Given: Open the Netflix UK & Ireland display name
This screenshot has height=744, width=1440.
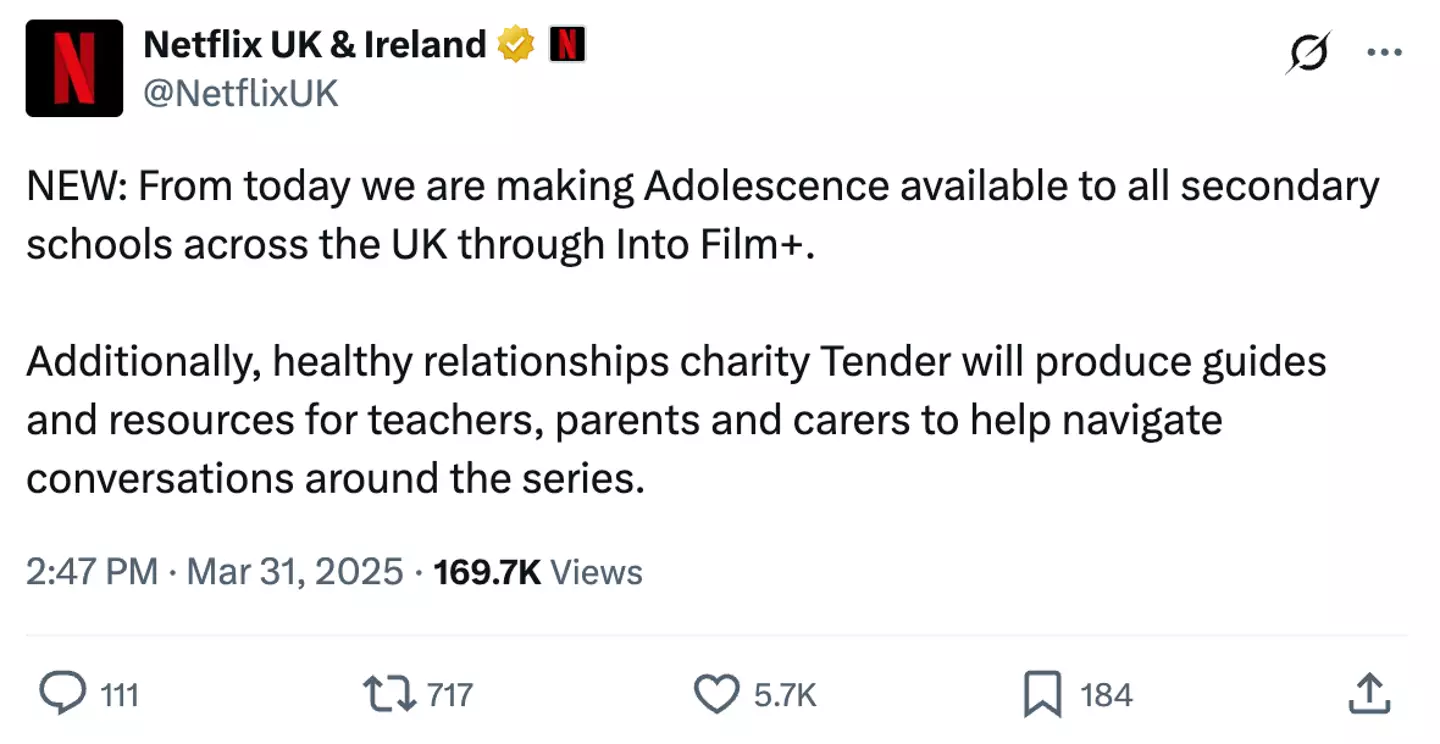Looking at the screenshot, I should pos(315,45).
